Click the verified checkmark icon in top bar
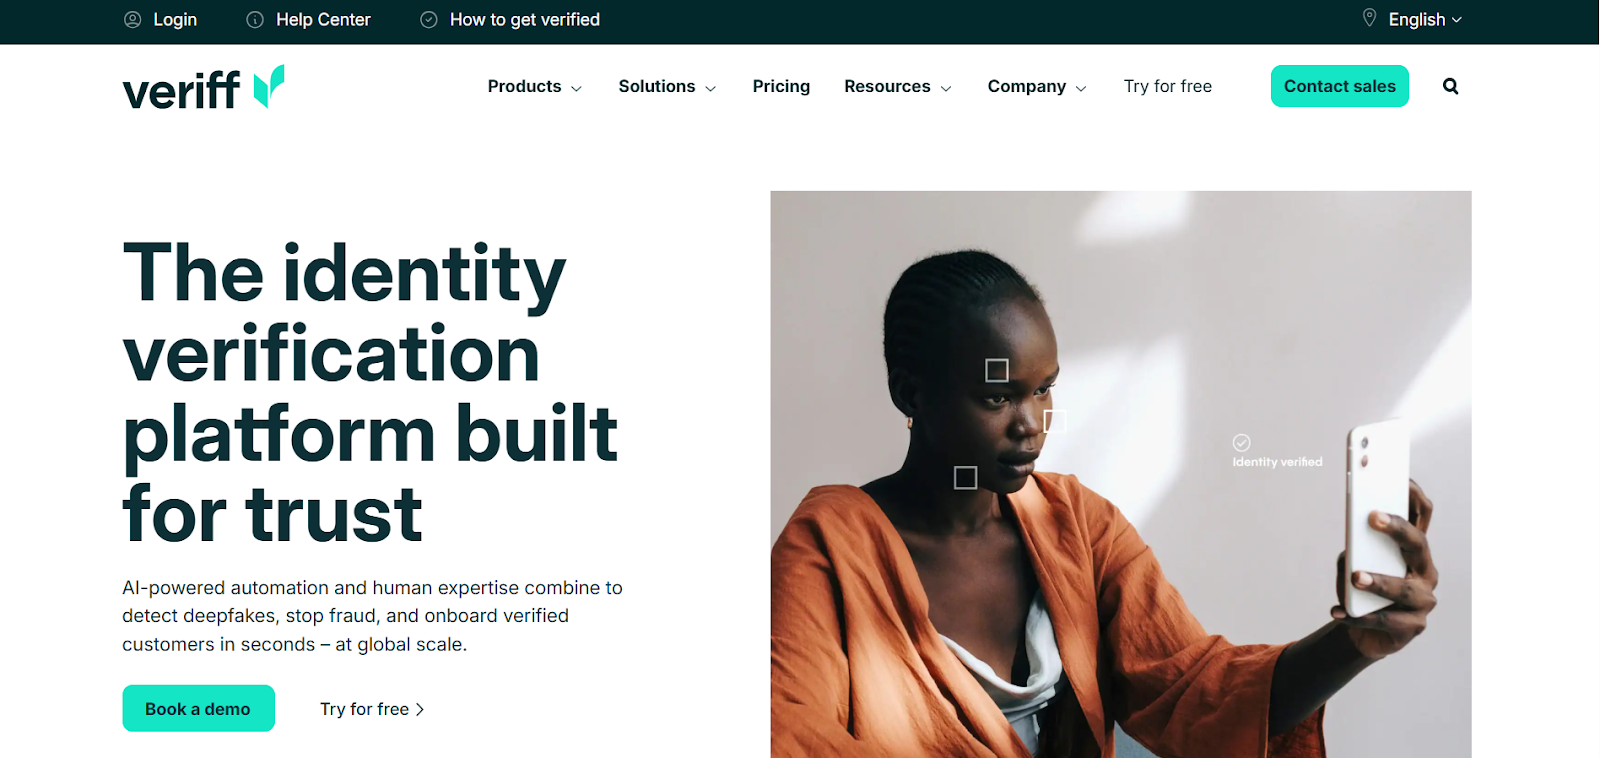Image resolution: width=1600 pixels, height=758 pixels. point(429,20)
